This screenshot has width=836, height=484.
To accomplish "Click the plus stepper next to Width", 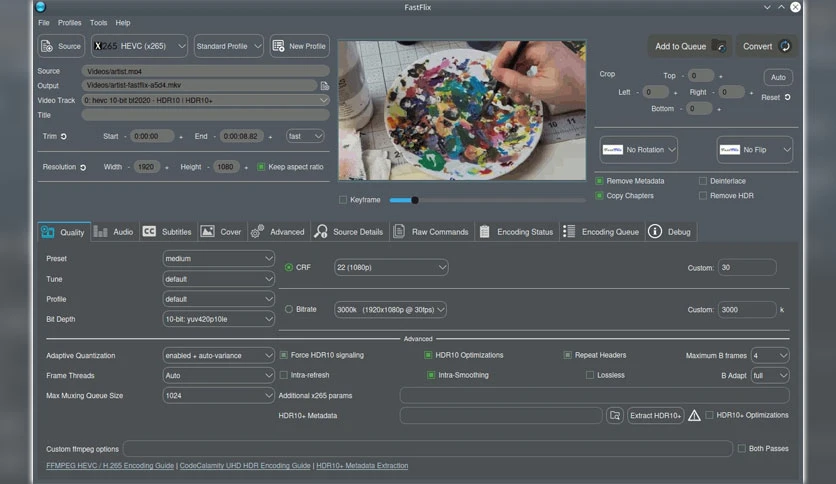I will [x=167, y=167].
